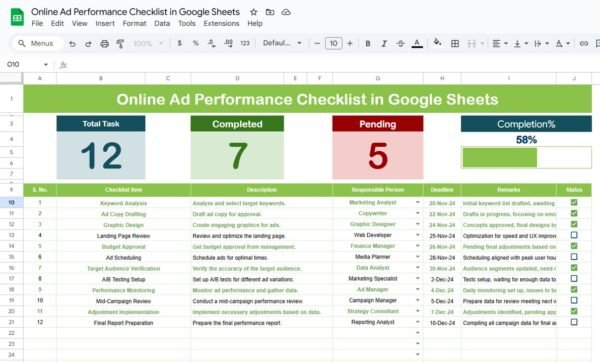The width and height of the screenshot is (600, 363).
Task: Open the Help menu
Action: click(255, 23)
